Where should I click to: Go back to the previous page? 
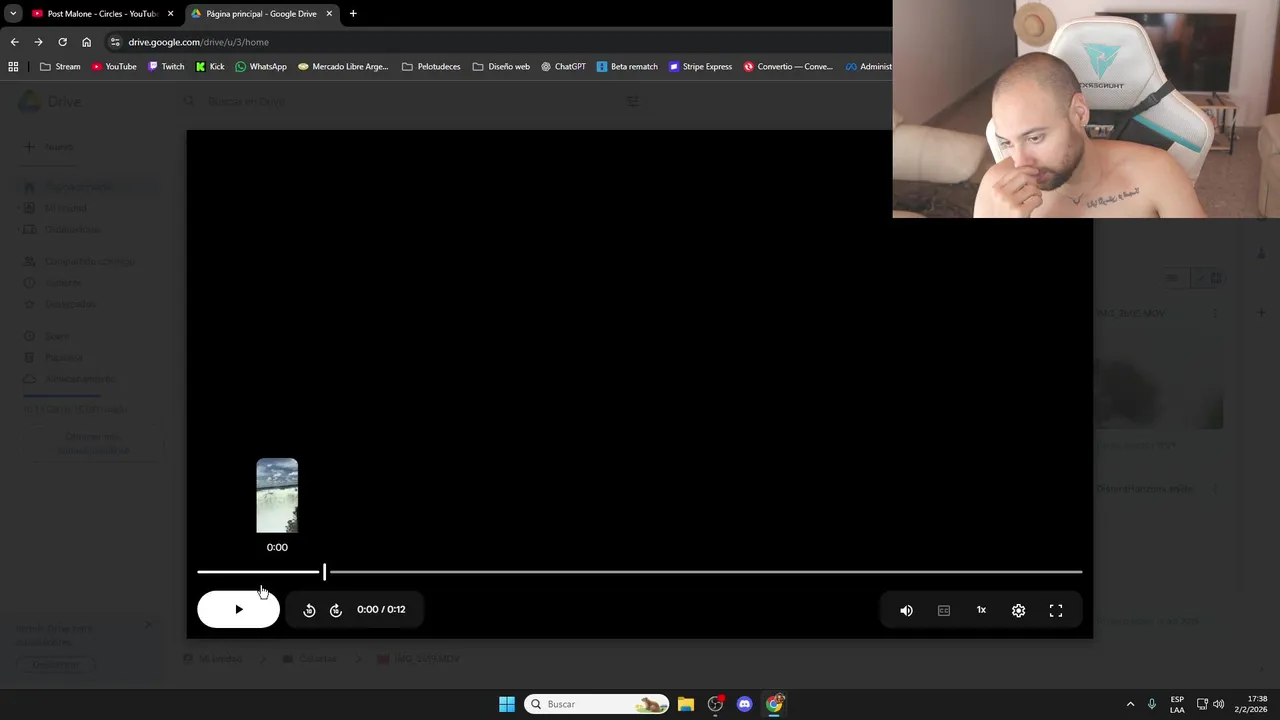coord(14,42)
